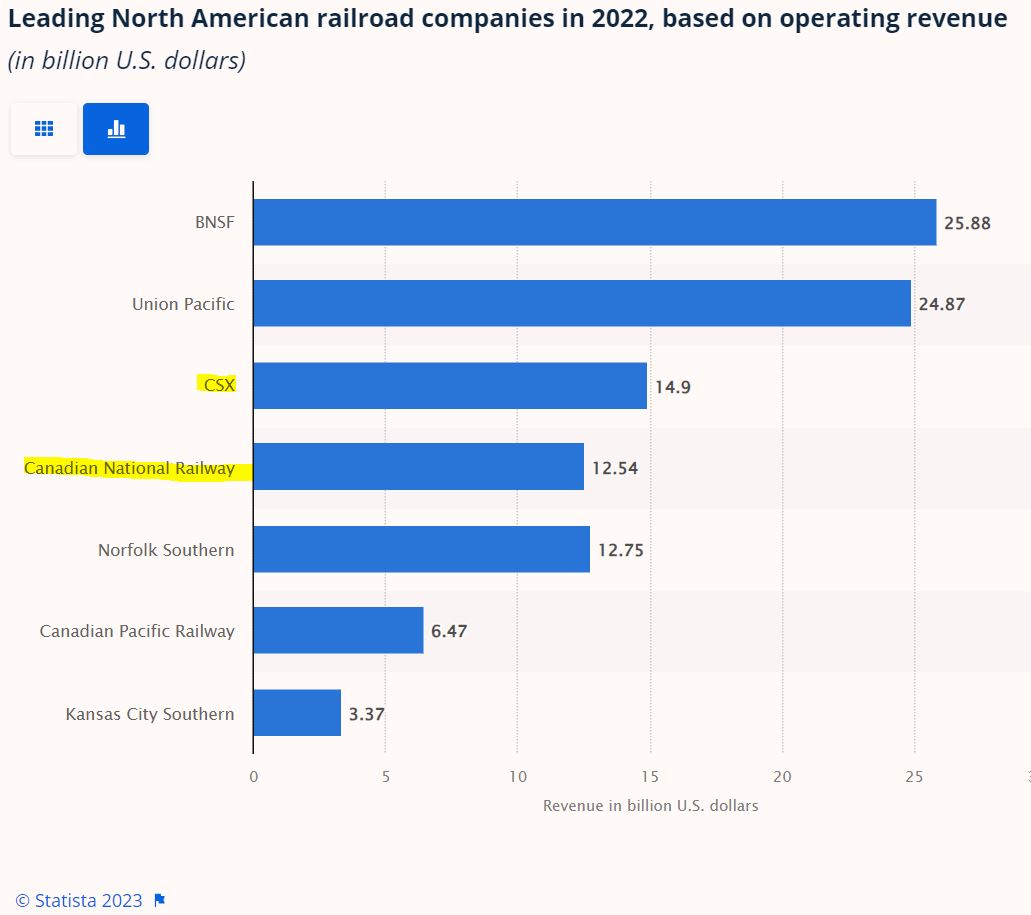Click the BNSF revenue bar
Image resolution: width=1031 pixels, height=915 pixels.
coord(594,222)
